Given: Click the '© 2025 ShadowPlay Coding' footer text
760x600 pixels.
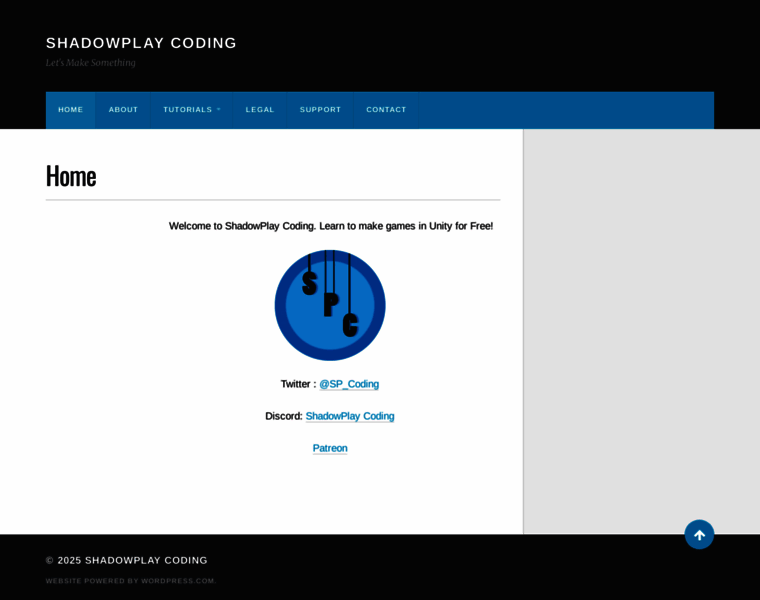Looking at the screenshot, I should [x=127, y=560].
